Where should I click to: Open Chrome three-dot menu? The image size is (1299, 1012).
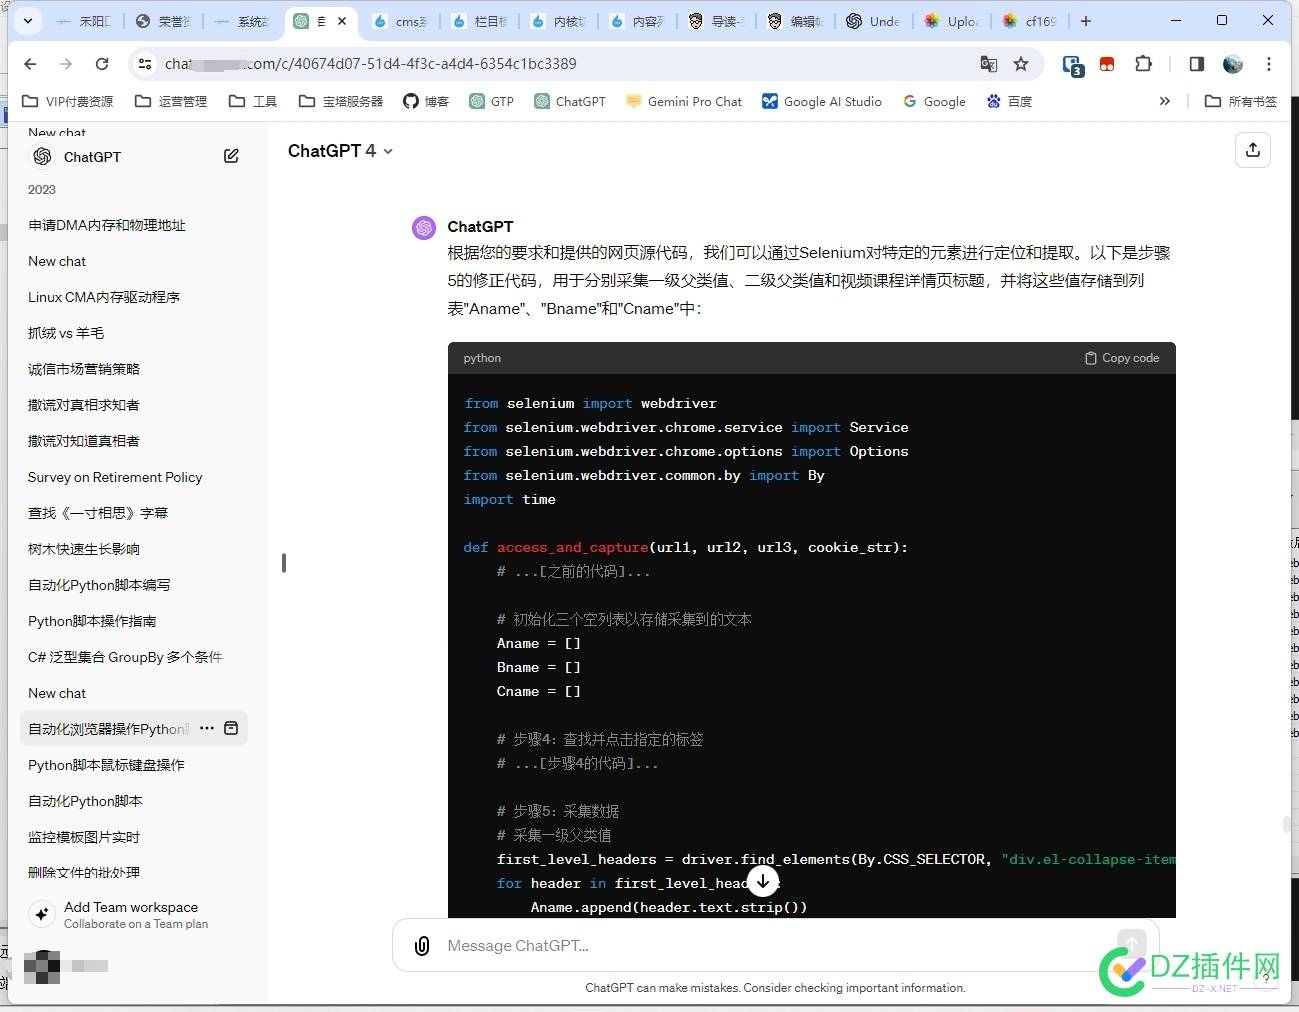tap(1269, 64)
